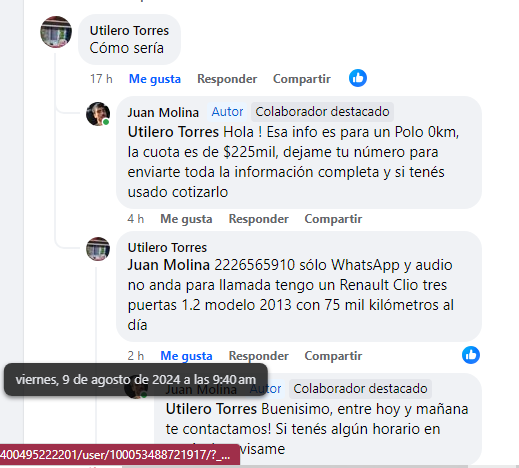Click 'Responder' under the 2 h Renault Clio reply
Image resolution: width=519 pixels, height=468 pixels.
pyautogui.click(x=258, y=356)
